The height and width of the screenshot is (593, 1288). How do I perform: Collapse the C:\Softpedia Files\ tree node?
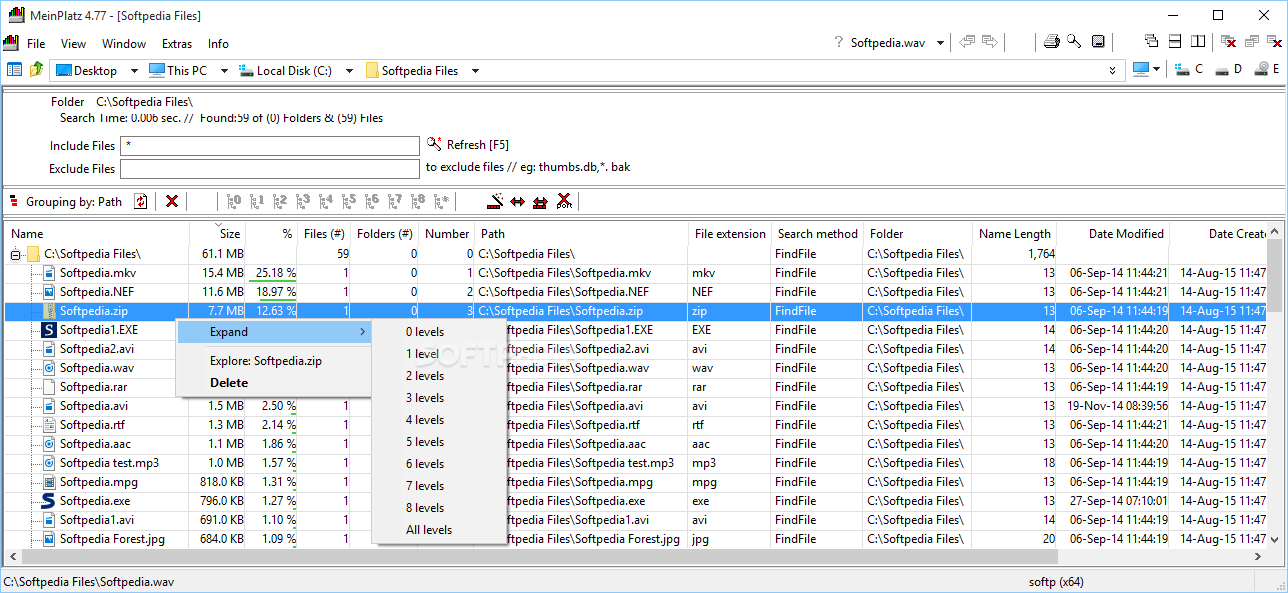coord(15,254)
